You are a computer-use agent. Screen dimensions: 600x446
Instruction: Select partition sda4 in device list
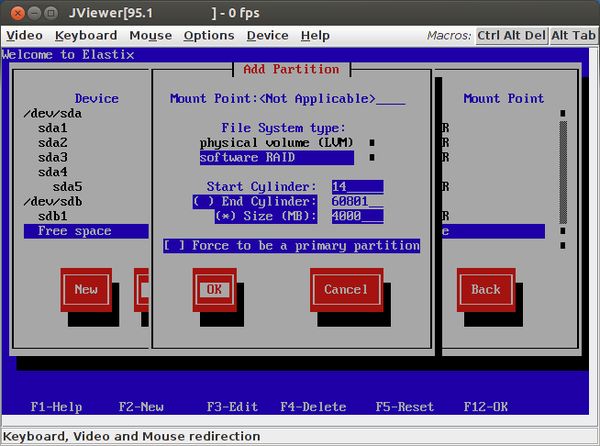pyautogui.click(x=53, y=172)
